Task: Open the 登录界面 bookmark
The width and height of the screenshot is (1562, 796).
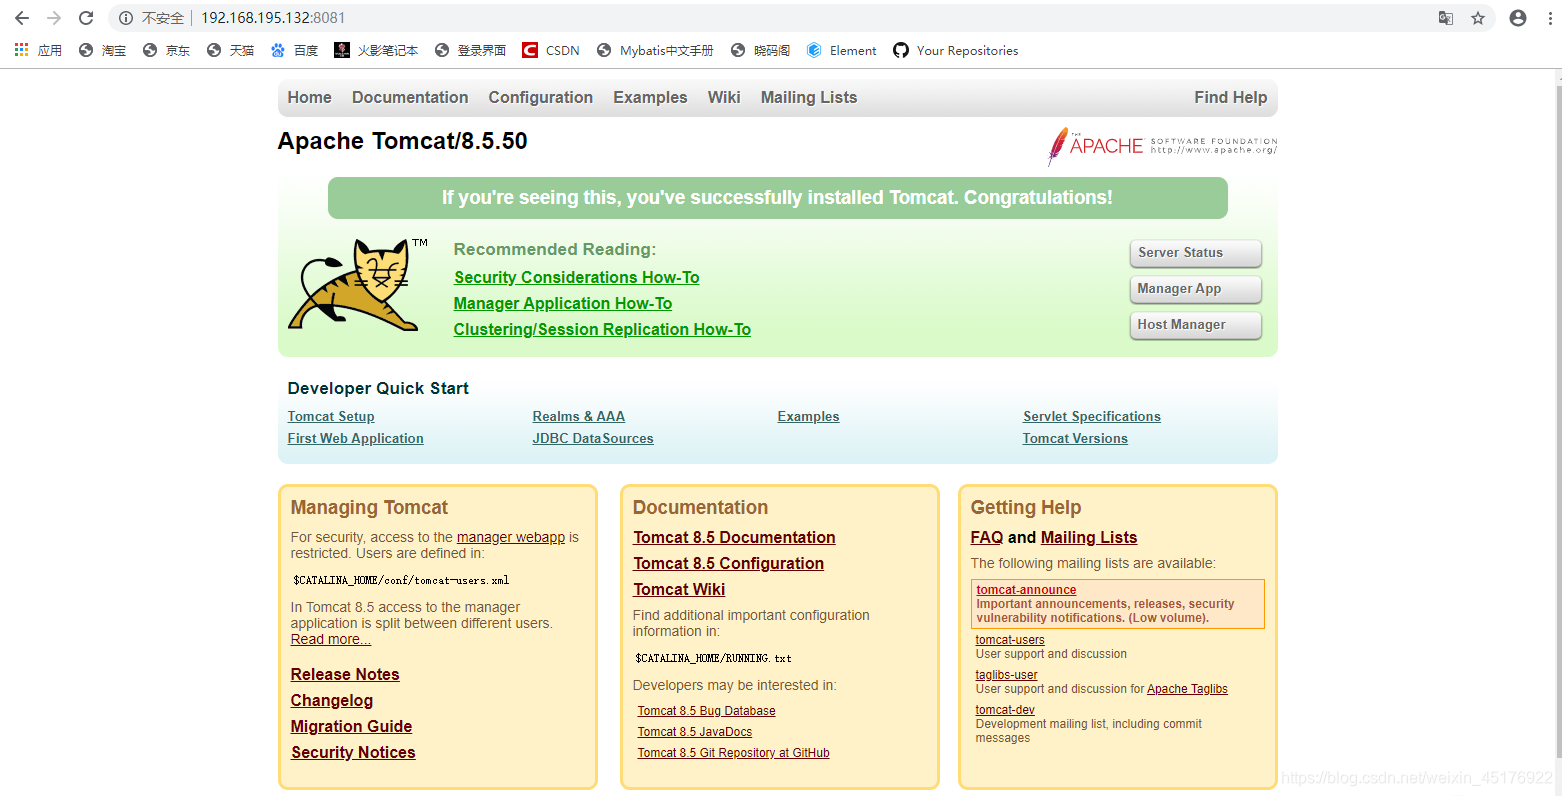Action: (470, 50)
